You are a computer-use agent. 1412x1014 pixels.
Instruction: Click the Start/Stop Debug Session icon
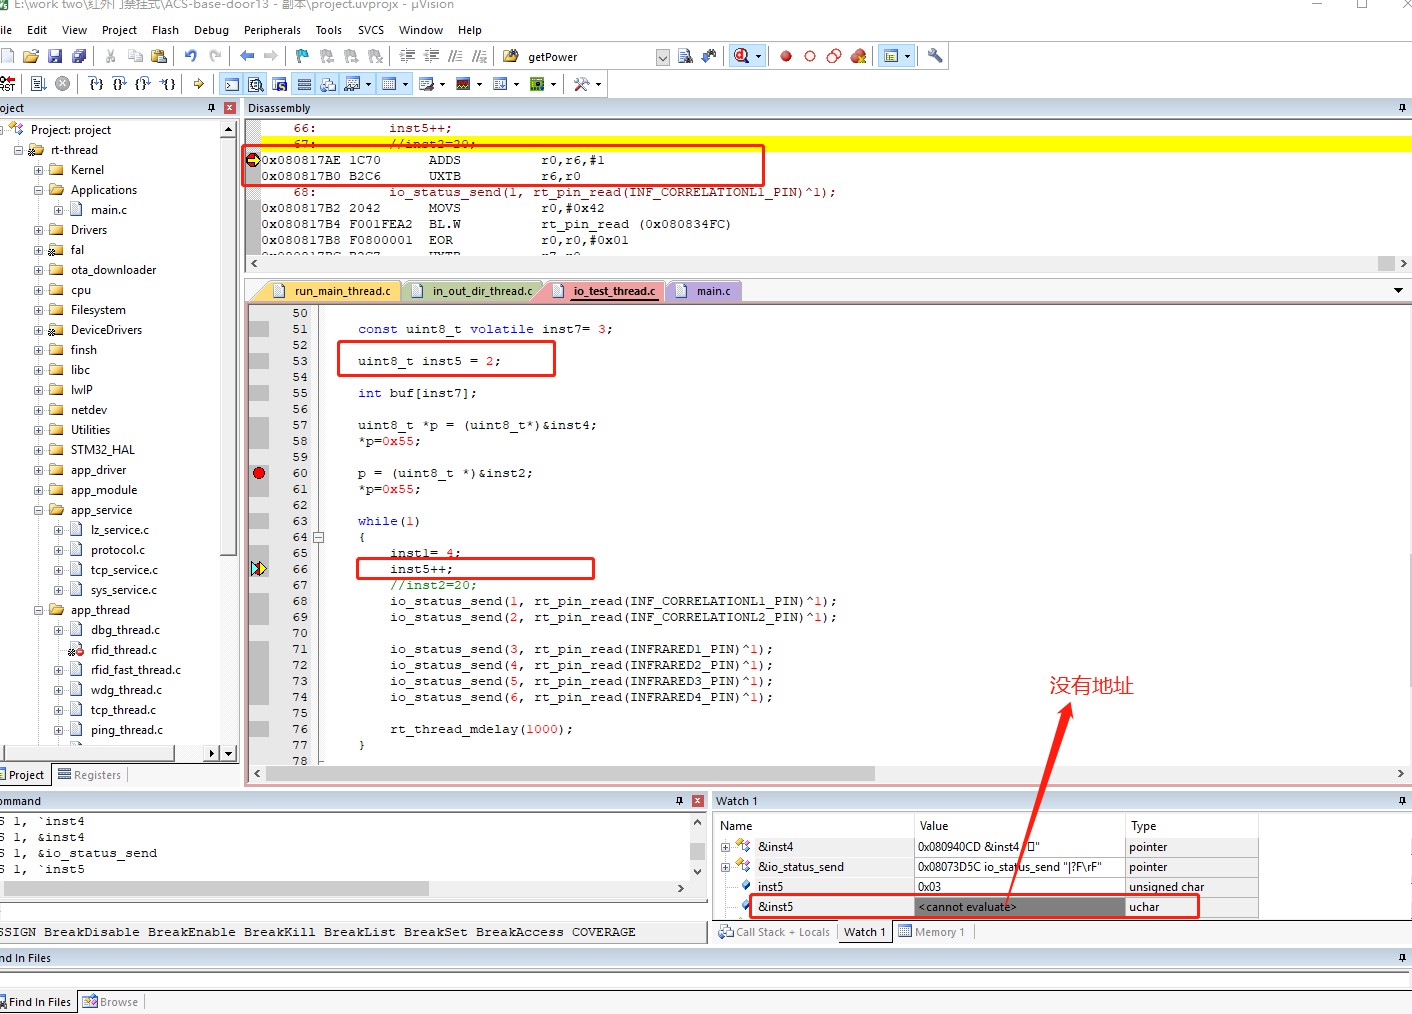[741, 56]
